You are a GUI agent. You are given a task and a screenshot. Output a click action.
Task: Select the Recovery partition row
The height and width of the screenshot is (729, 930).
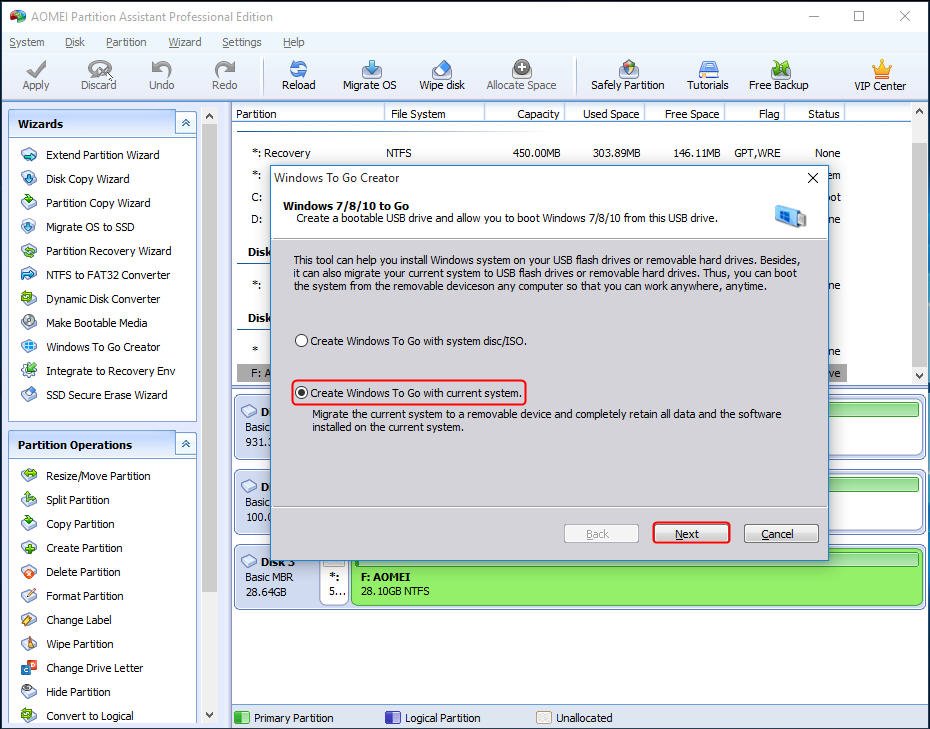(541, 153)
